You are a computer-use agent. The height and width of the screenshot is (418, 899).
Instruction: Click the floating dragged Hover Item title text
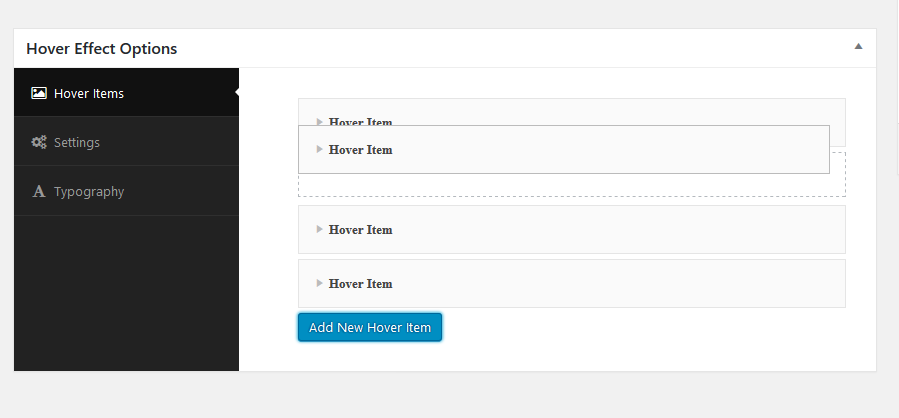tap(361, 150)
